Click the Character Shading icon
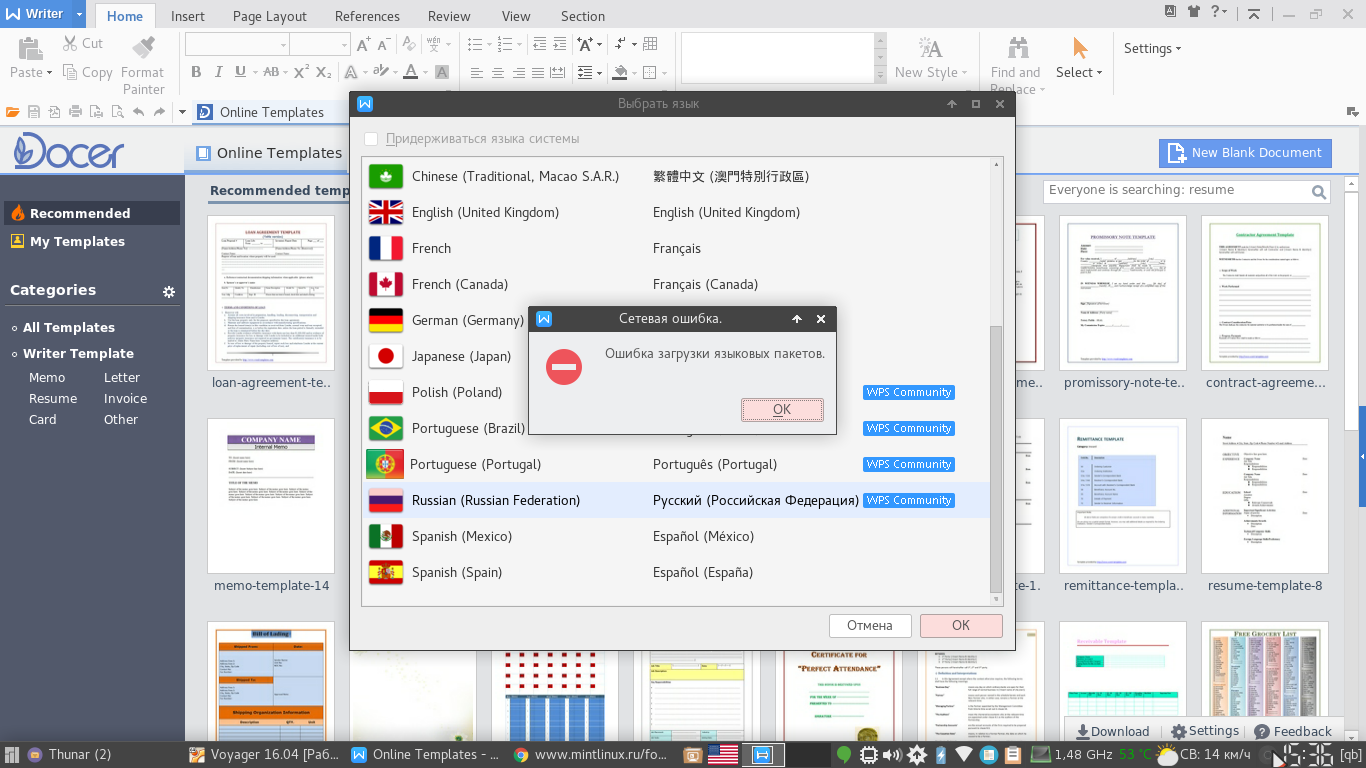This screenshot has height=768, width=1366. tap(441, 72)
